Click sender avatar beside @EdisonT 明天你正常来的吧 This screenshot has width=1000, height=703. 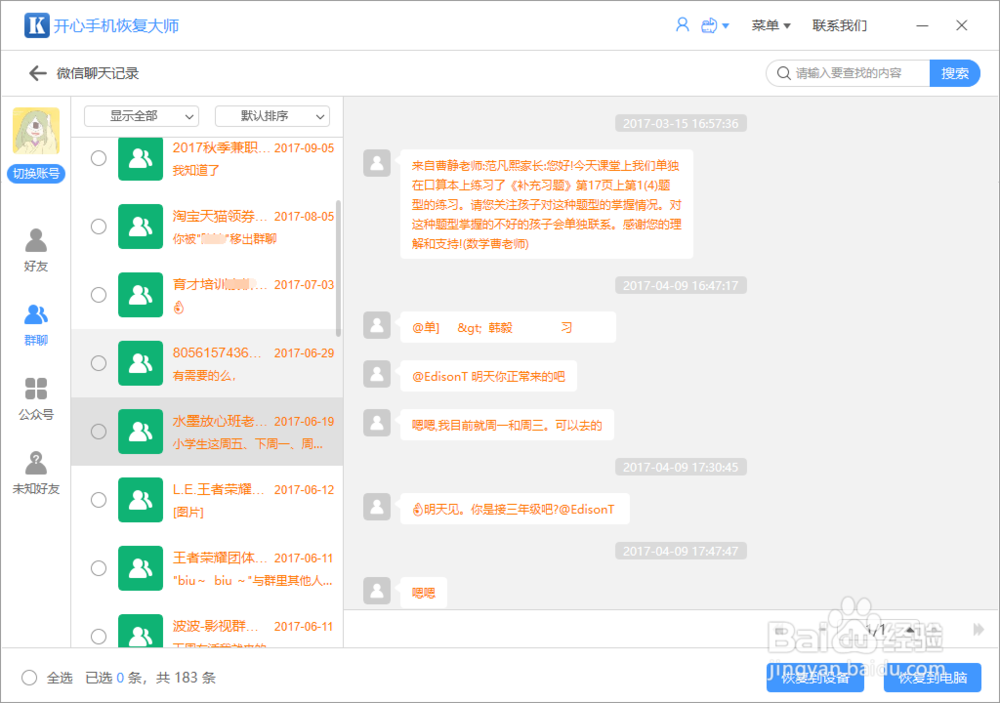click(x=377, y=374)
